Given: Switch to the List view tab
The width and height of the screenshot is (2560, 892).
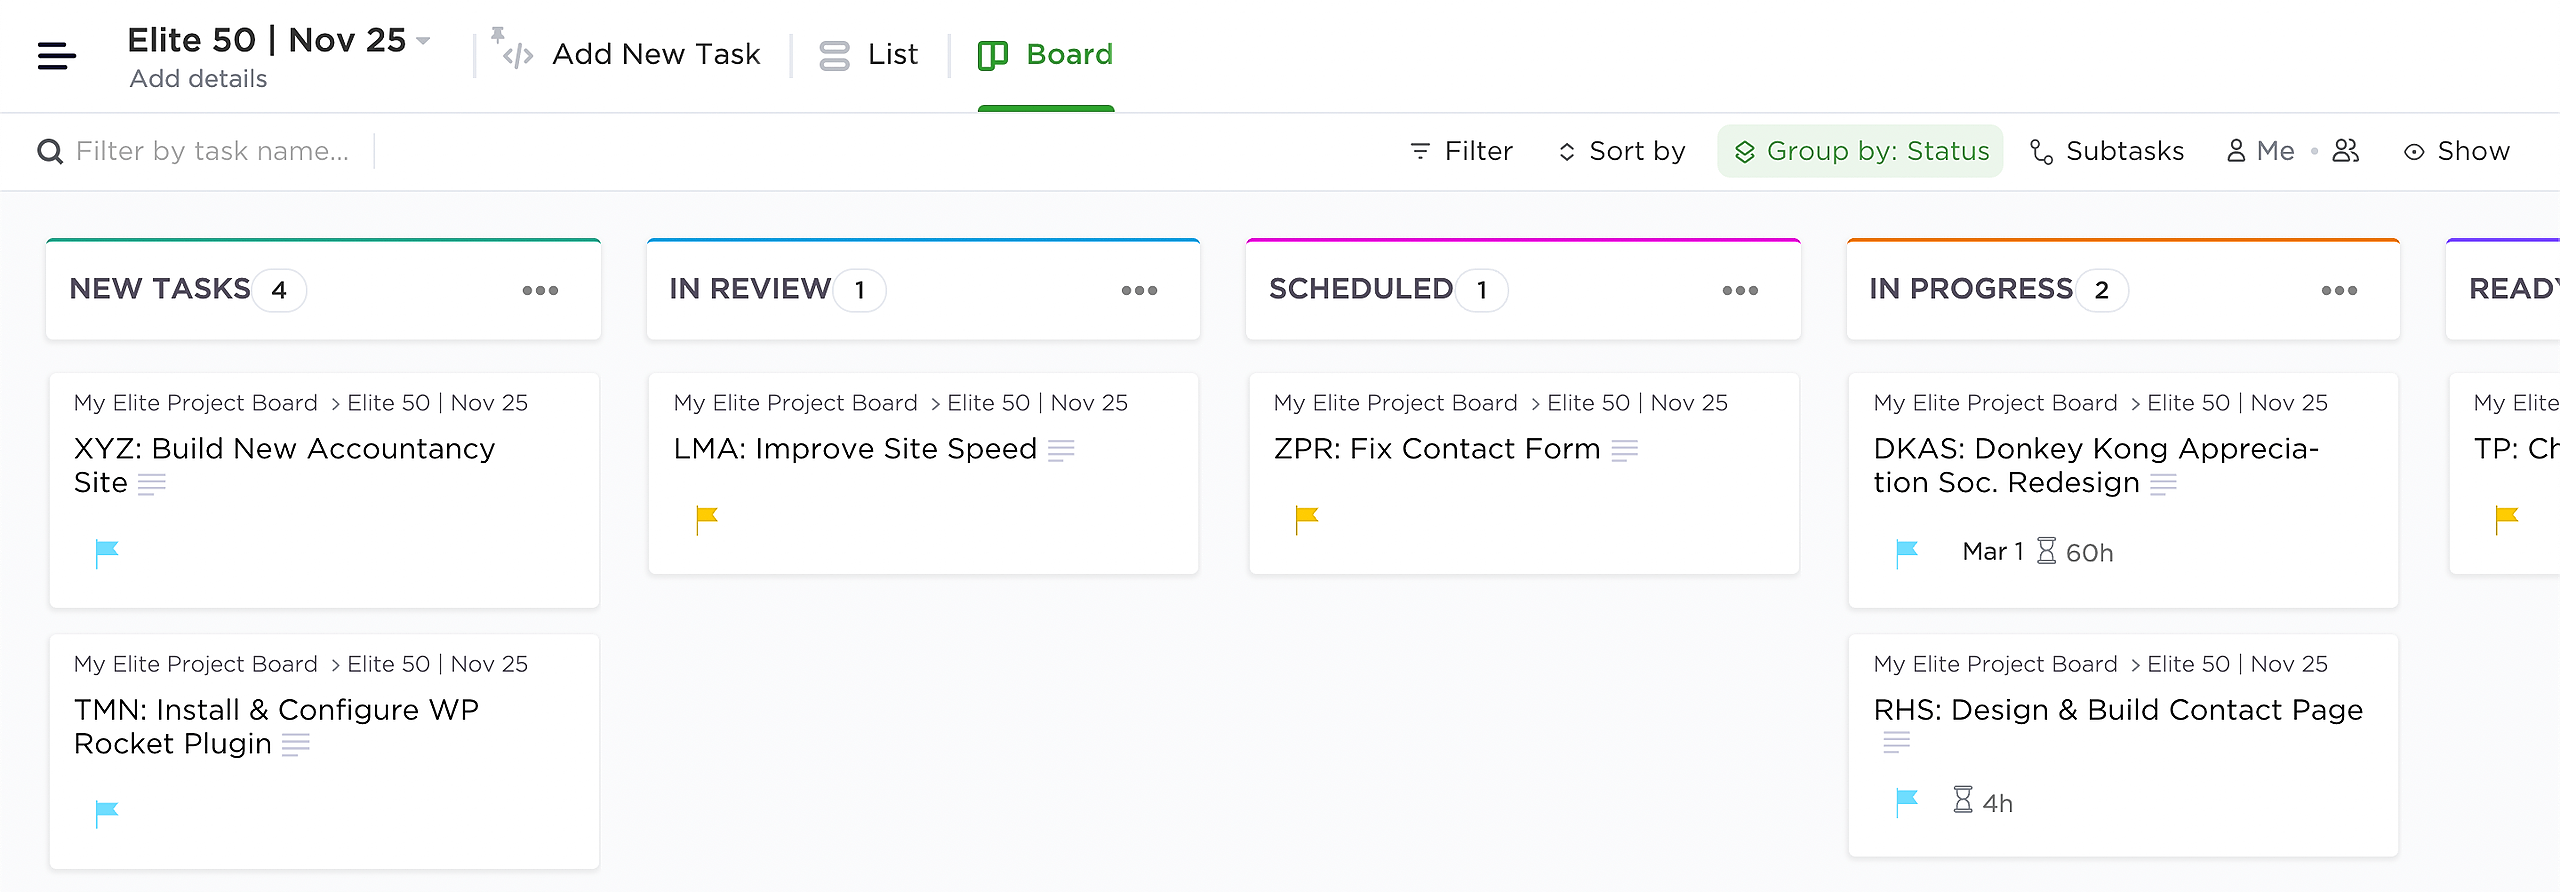Looking at the screenshot, I should click(x=868, y=55).
